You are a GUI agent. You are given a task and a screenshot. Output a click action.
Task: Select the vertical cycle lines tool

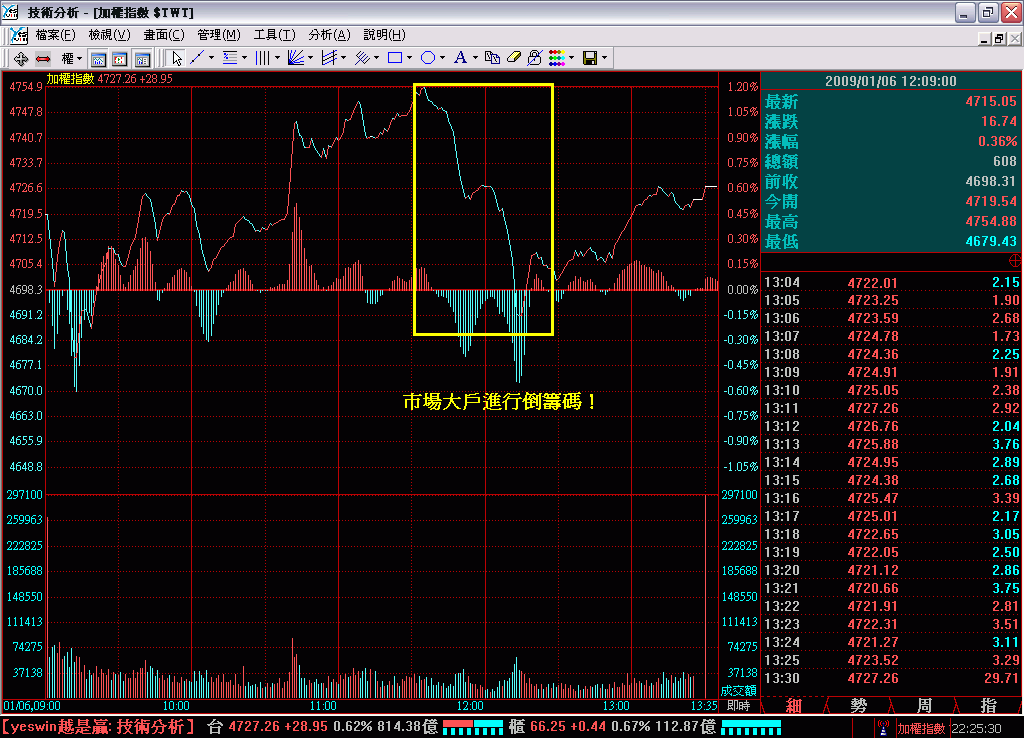tap(263, 59)
